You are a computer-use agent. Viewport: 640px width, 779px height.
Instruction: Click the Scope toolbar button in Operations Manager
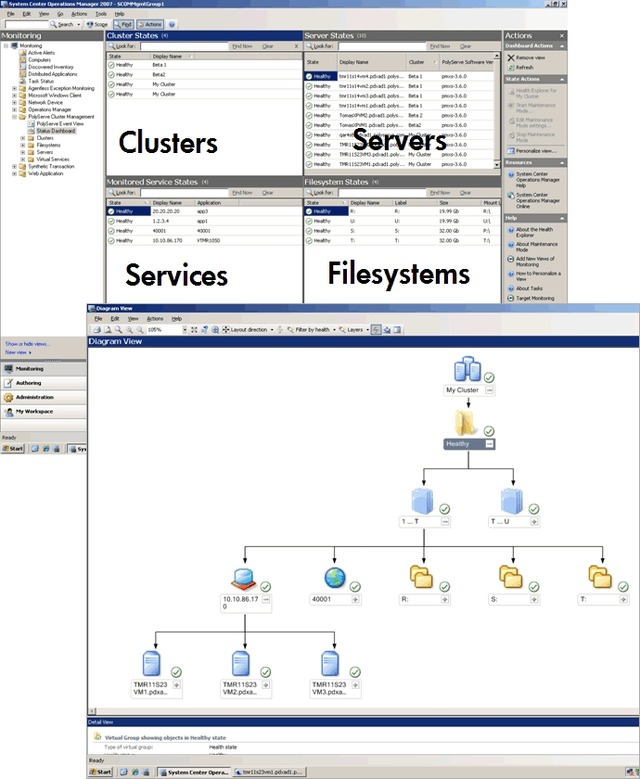pos(97,24)
